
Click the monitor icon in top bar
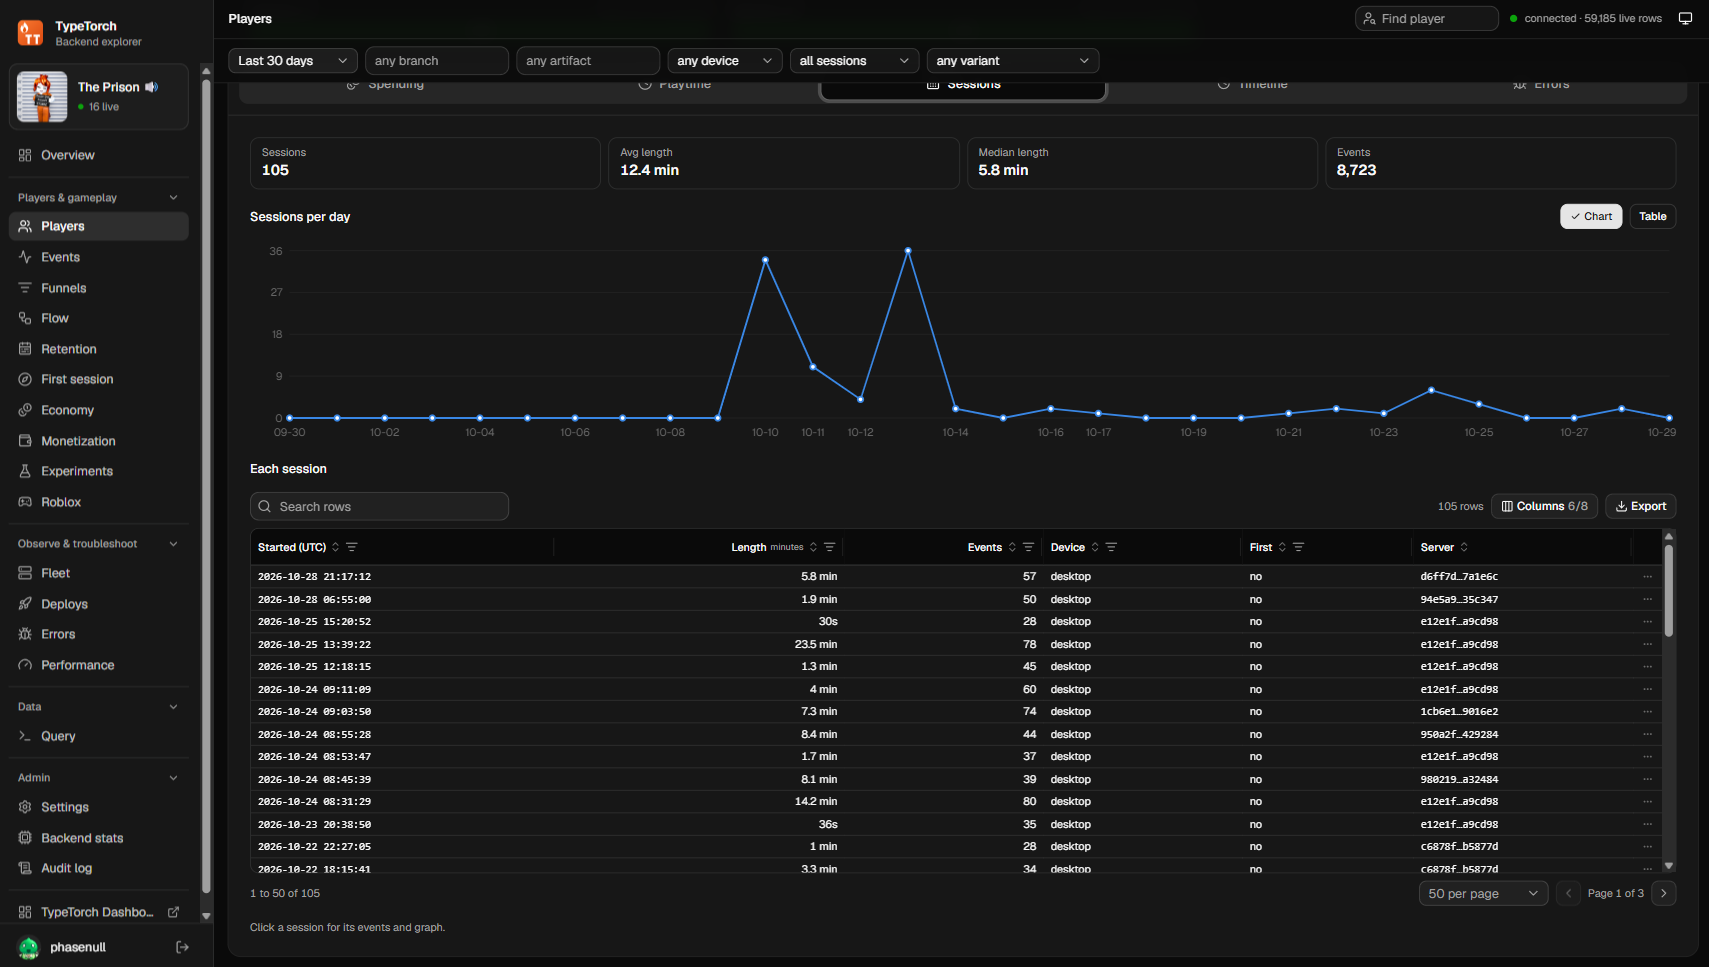tap(1685, 19)
